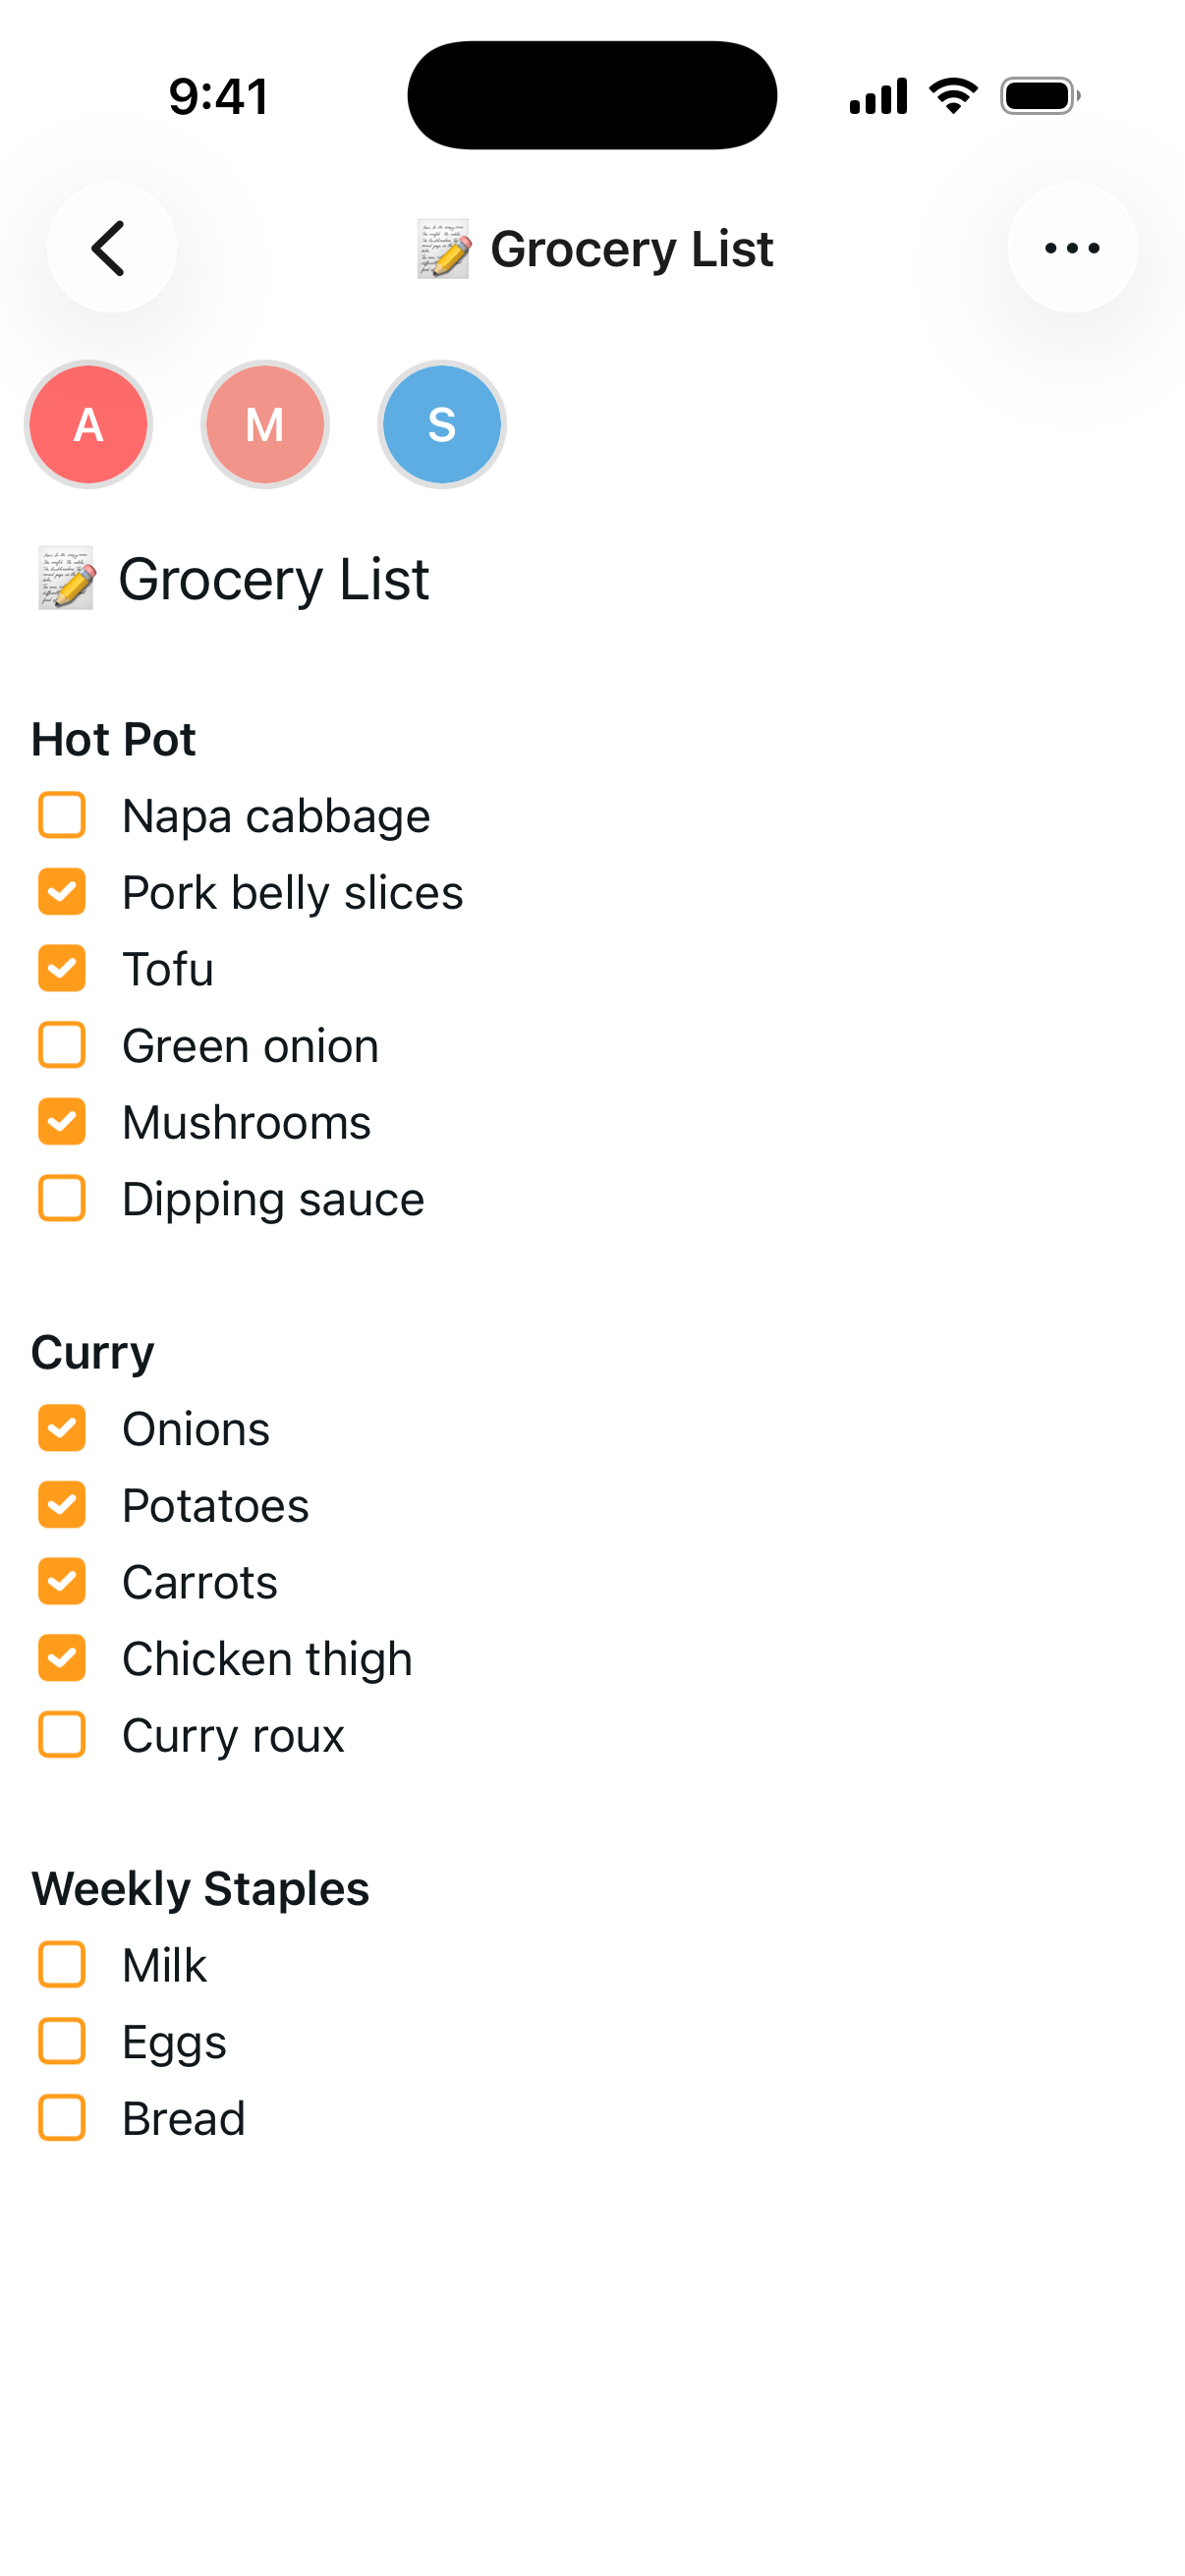The image size is (1185, 2576).
Task: Tap the memo emoji beside page heading
Action: coord(66,579)
